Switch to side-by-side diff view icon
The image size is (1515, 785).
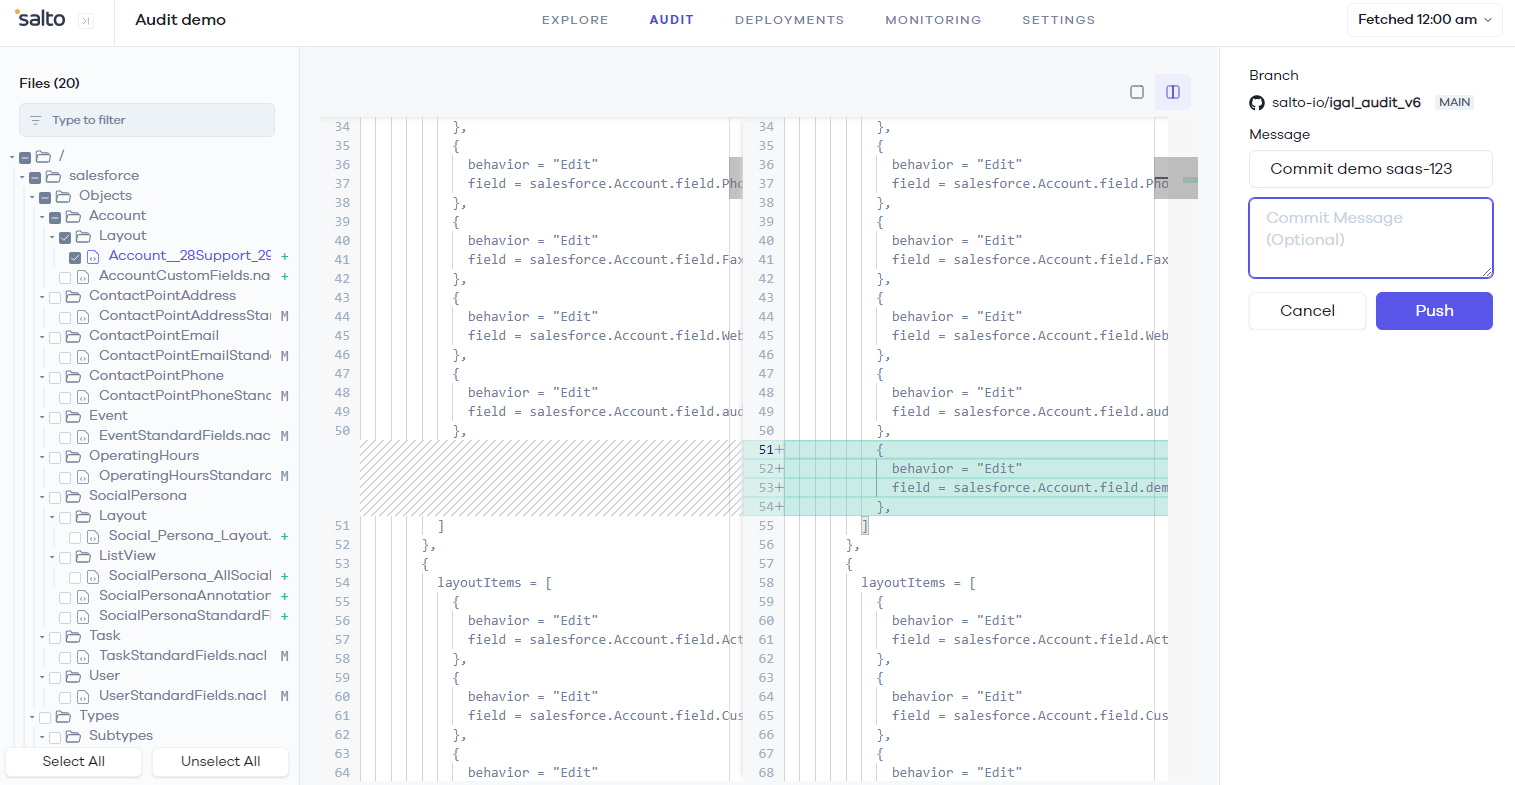(x=1173, y=92)
